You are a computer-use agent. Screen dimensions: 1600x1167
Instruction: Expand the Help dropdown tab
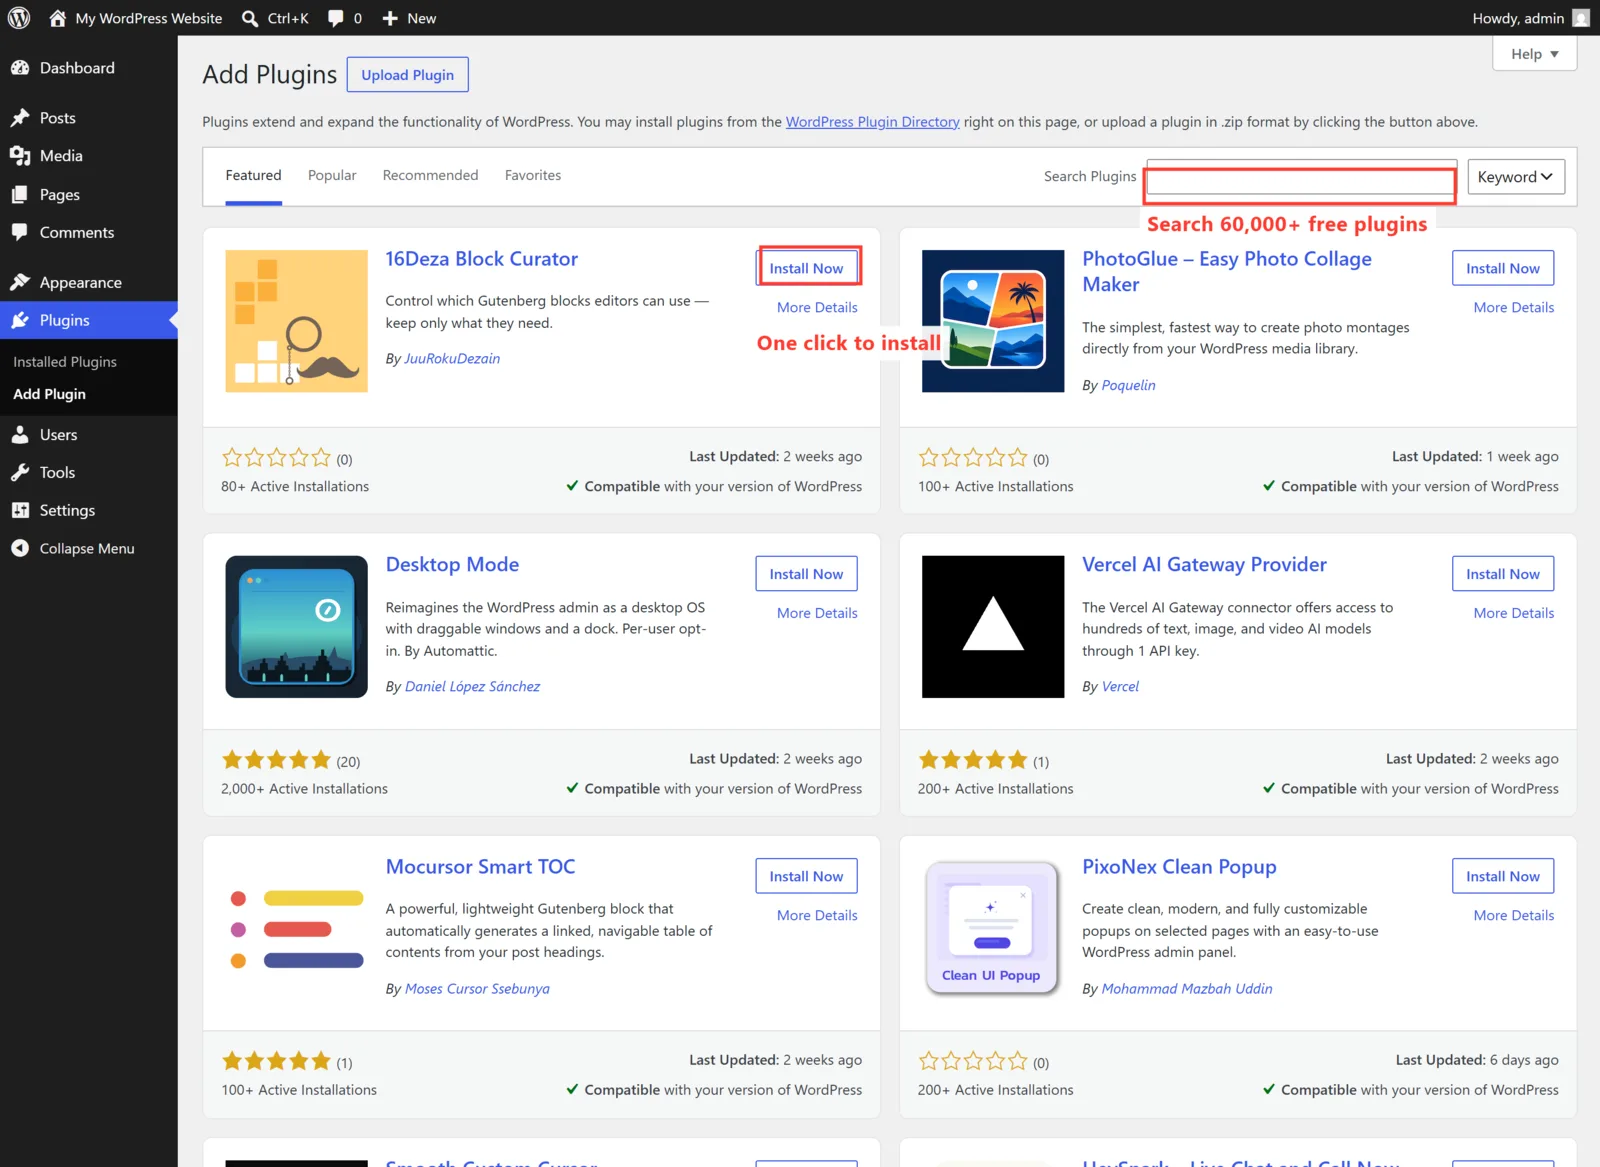pyautogui.click(x=1534, y=54)
